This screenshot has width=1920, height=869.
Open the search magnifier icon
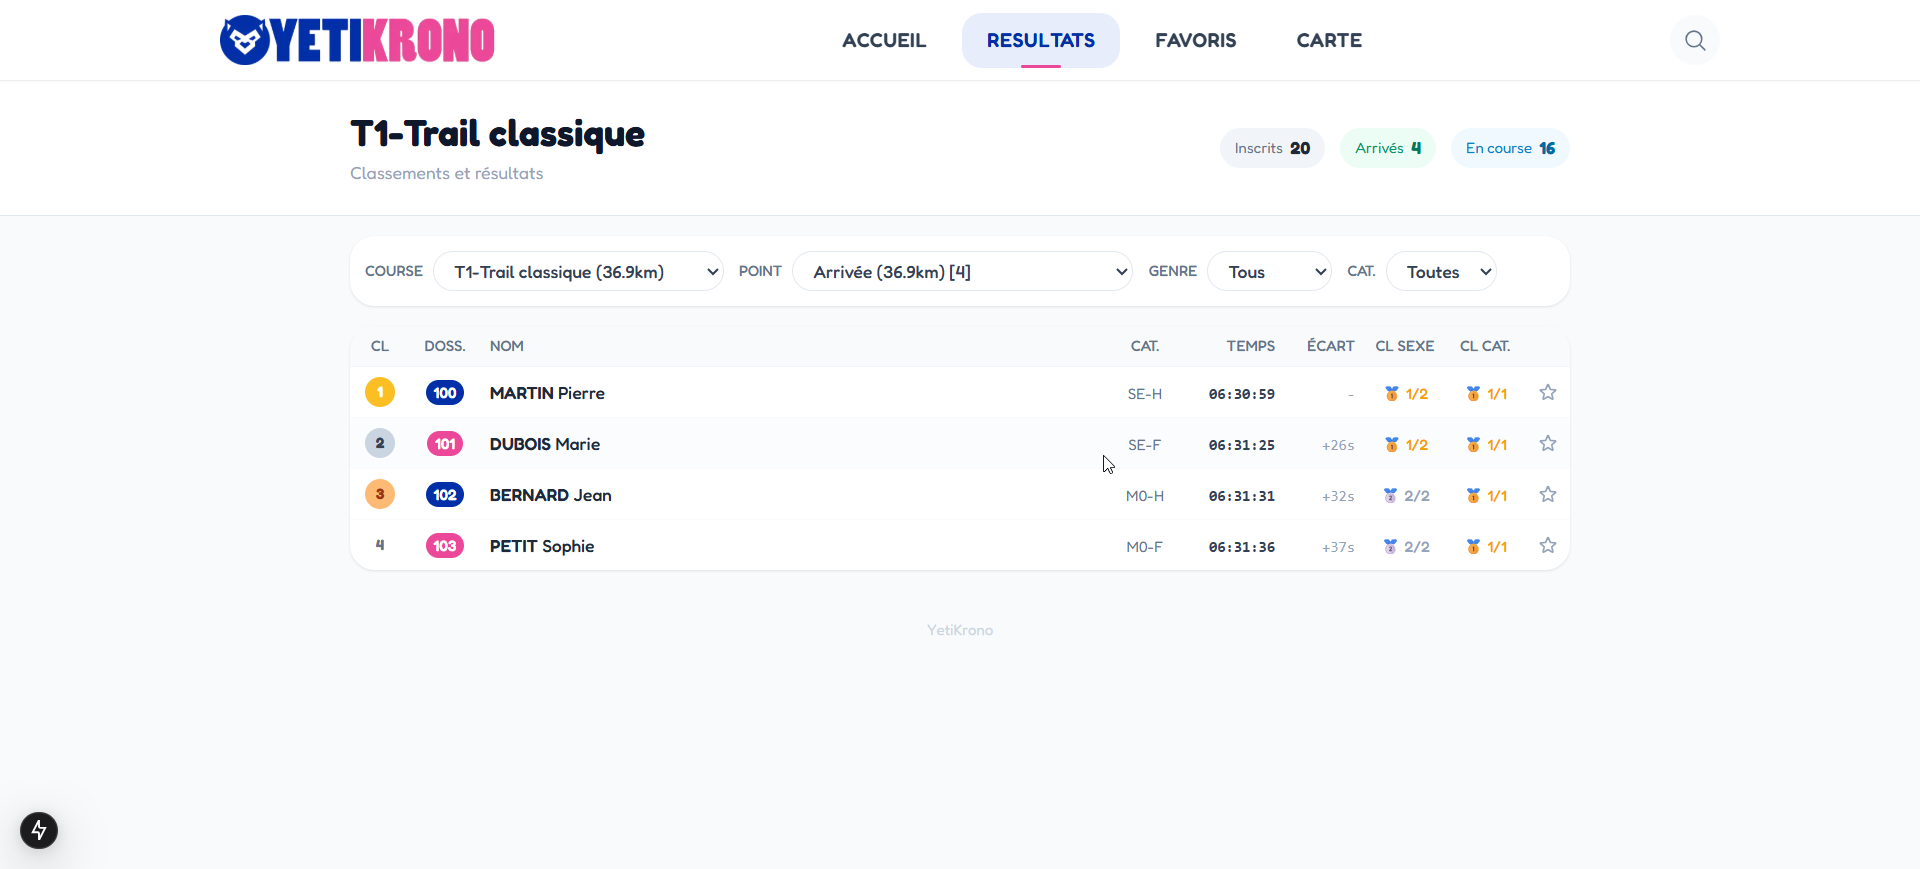click(x=1694, y=40)
